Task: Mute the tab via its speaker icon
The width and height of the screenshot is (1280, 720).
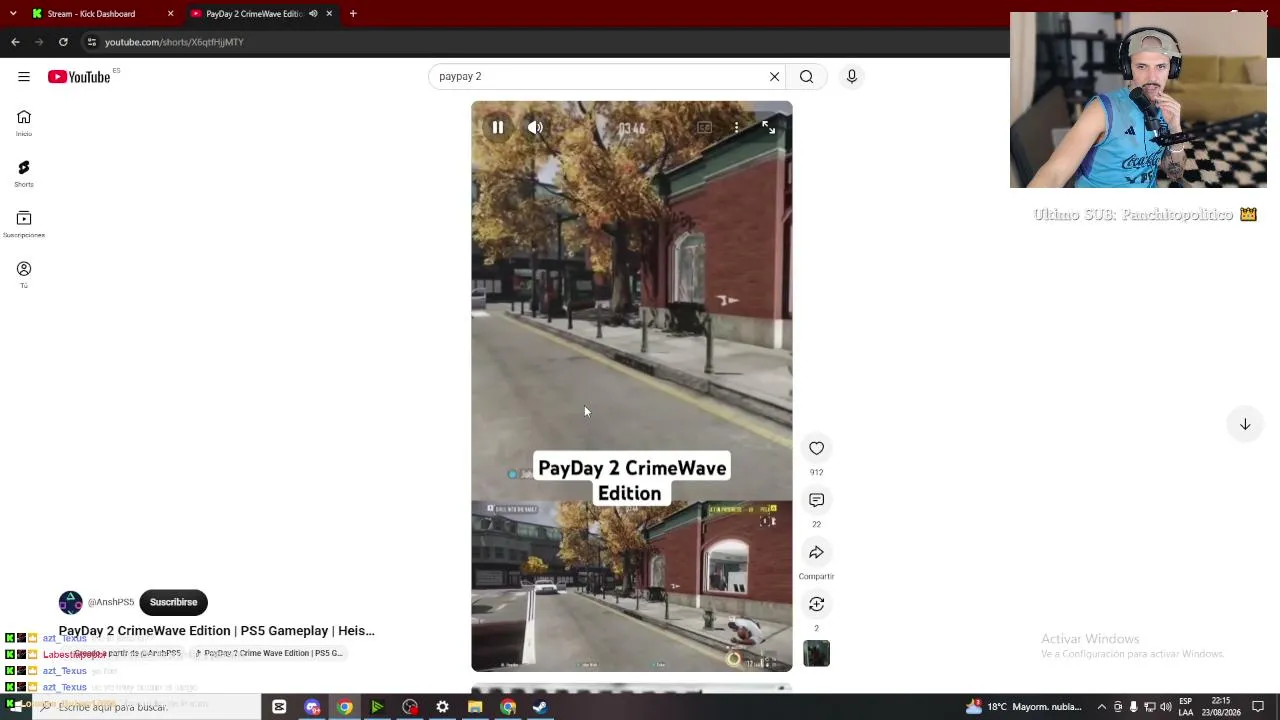Action: [x=313, y=14]
